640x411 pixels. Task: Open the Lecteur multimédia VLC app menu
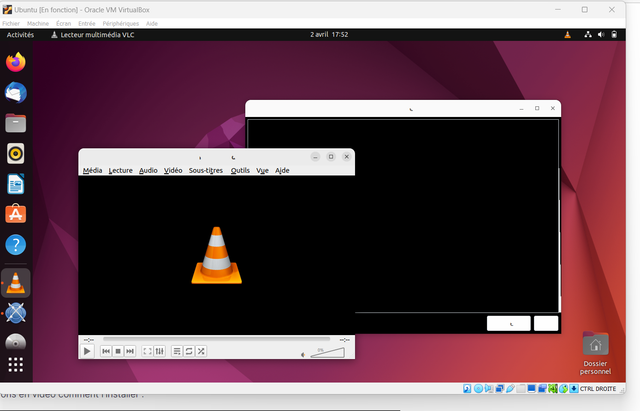point(92,35)
